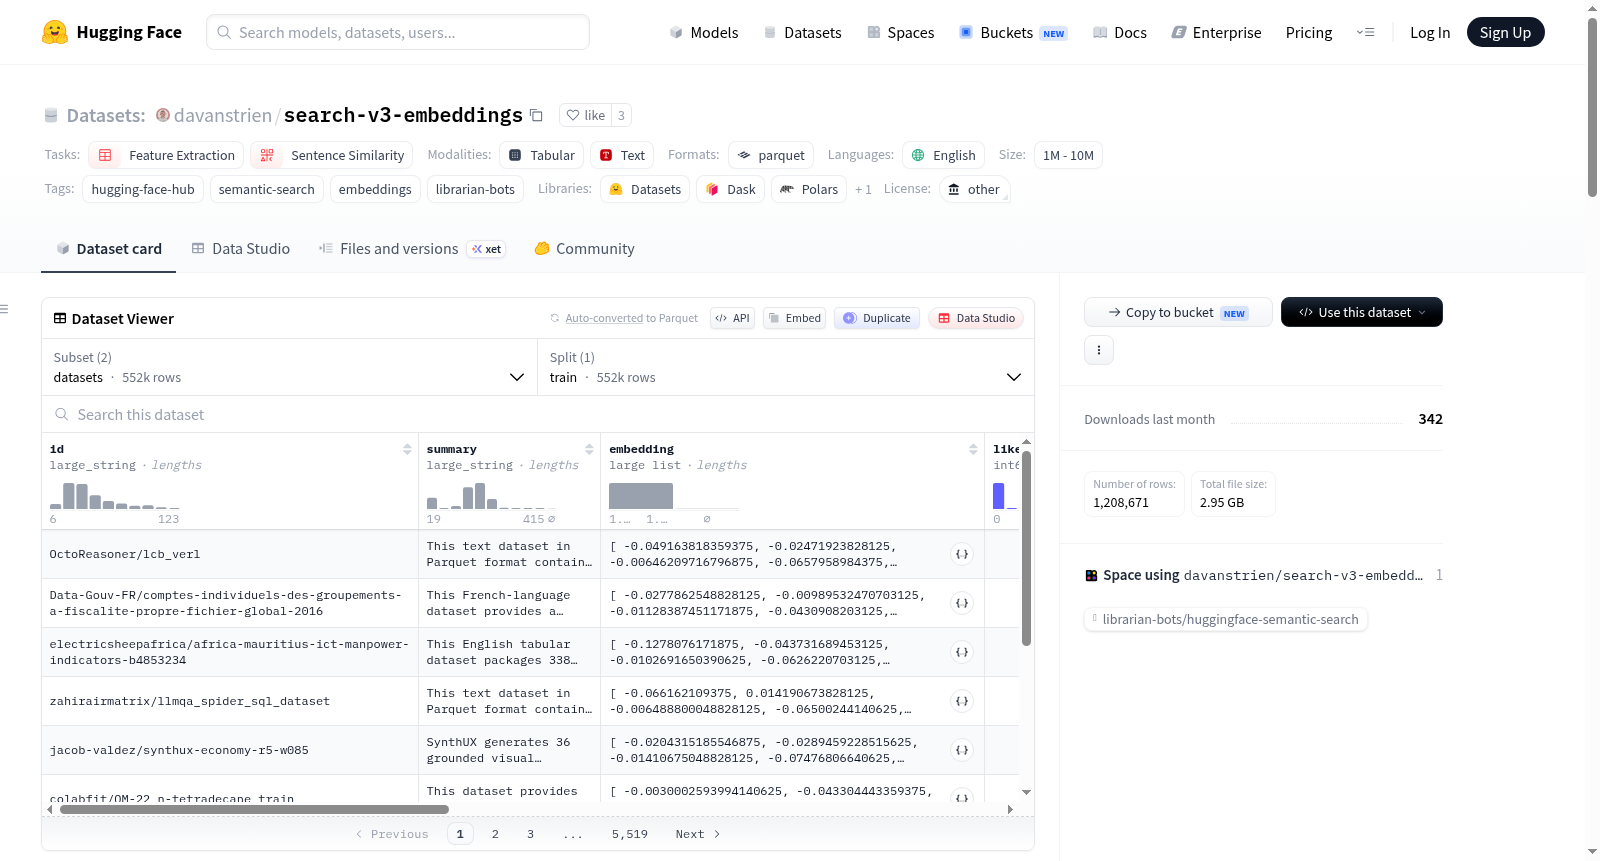This screenshot has height=861, width=1600.
Task: Sort by the summary column
Action: pos(589,449)
